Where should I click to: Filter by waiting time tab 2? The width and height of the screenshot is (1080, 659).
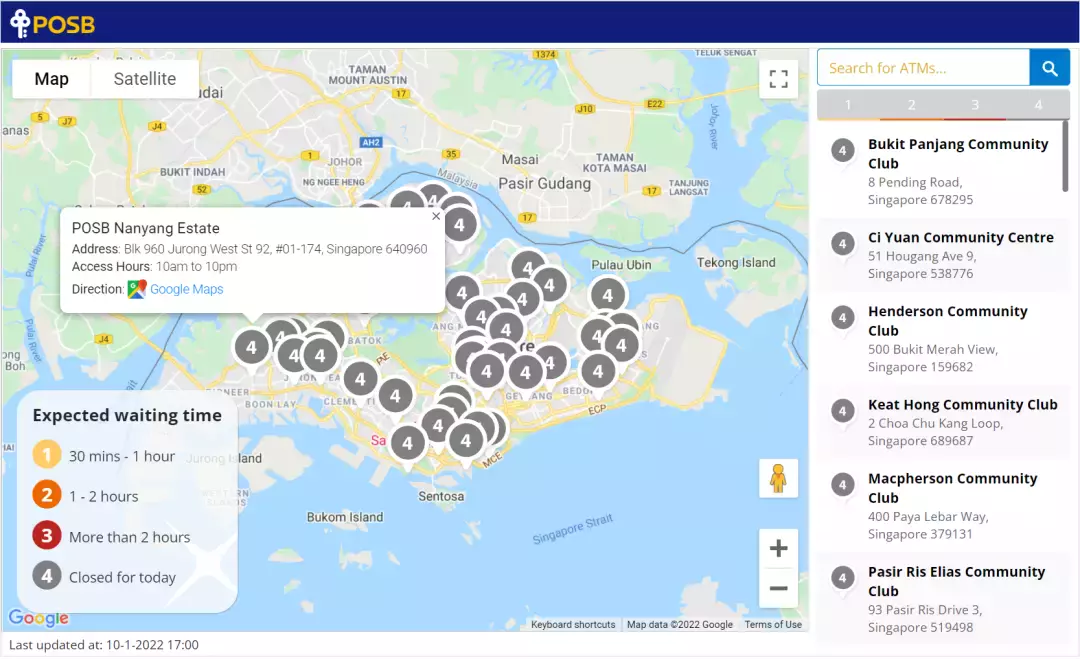pos(911,105)
